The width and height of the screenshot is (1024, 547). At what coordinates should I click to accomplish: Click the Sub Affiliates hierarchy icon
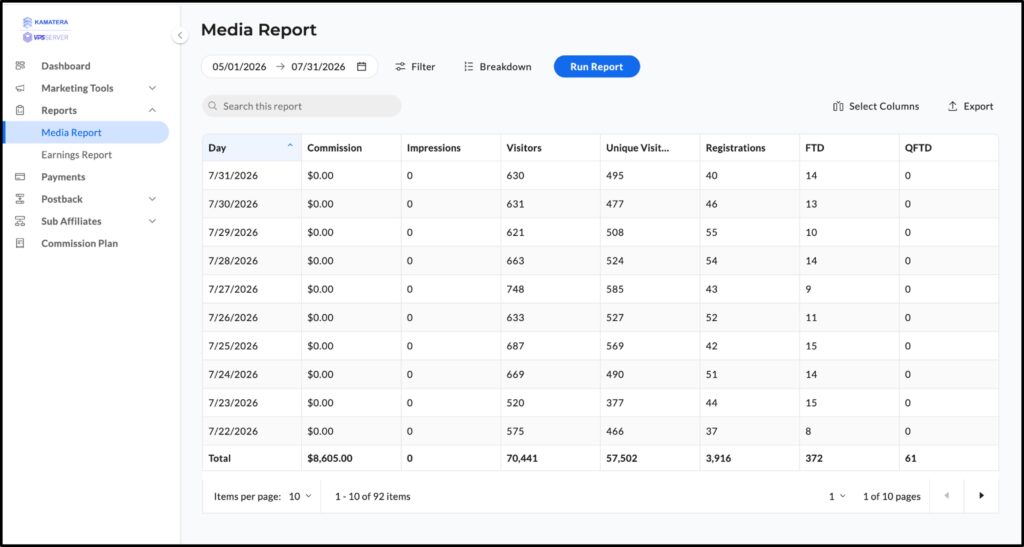point(20,221)
